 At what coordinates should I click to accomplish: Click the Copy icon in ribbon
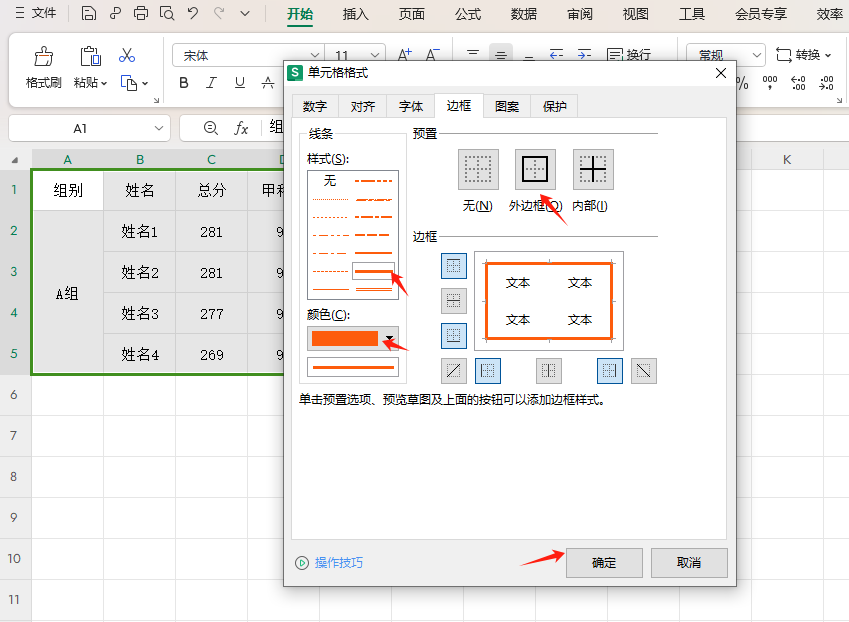click(129, 83)
